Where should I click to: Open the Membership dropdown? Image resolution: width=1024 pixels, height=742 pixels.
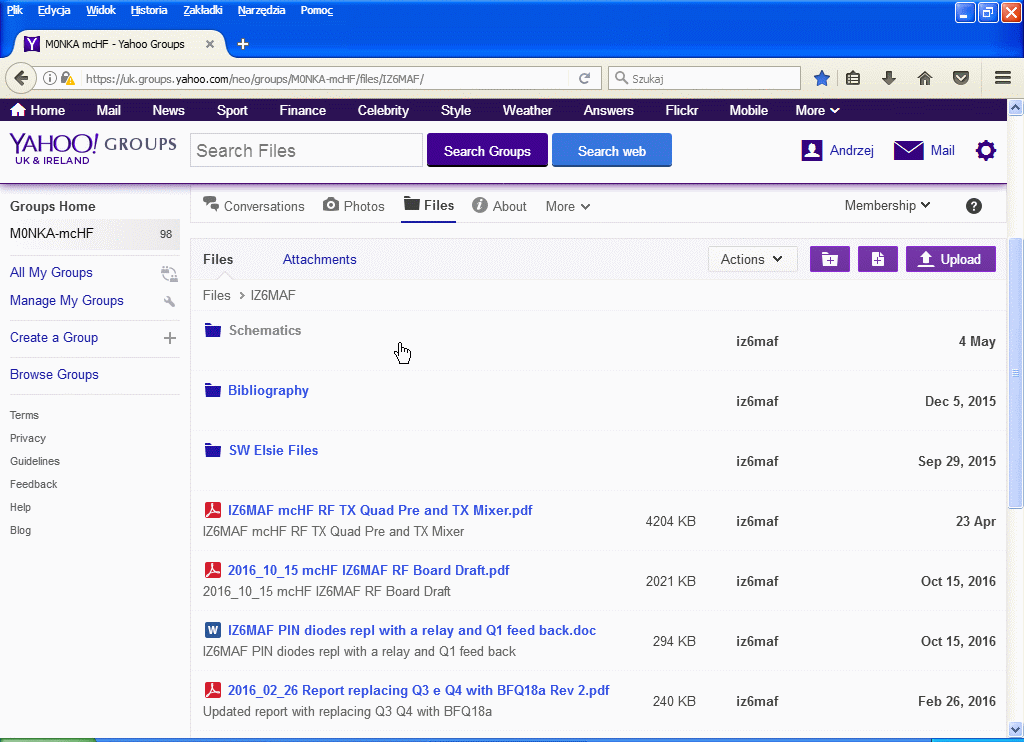[887, 206]
